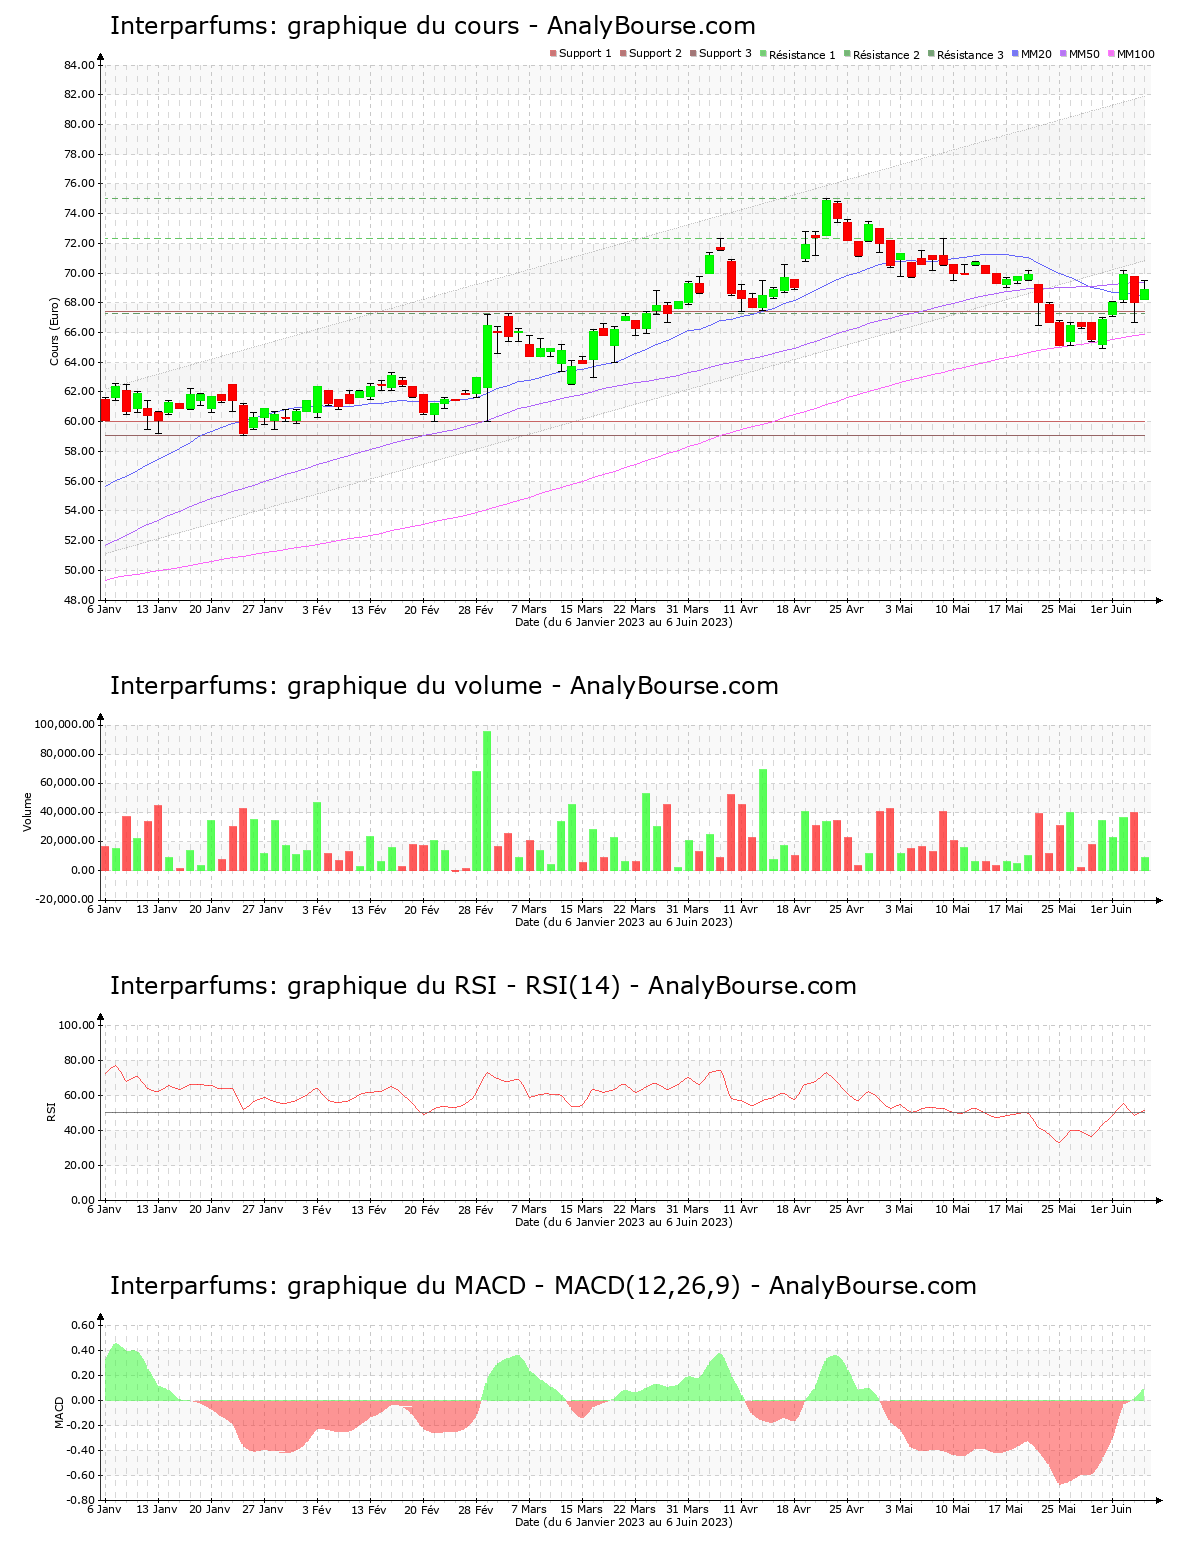Click the 'MACD' vertical axis label

click(x=59, y=1412)
